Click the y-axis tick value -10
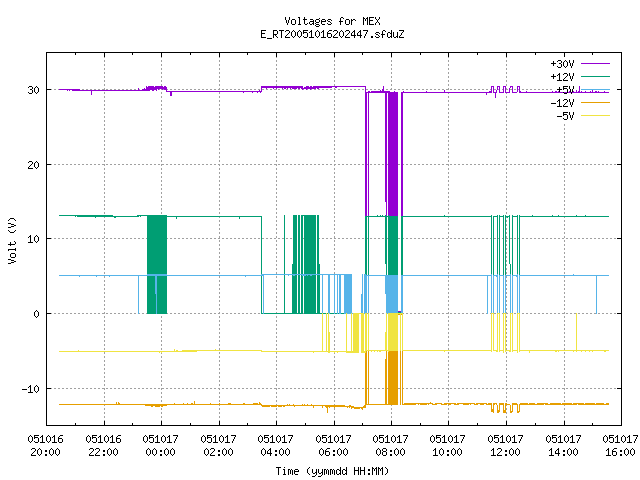Screen dimensions: 640x480 (31, 389)
